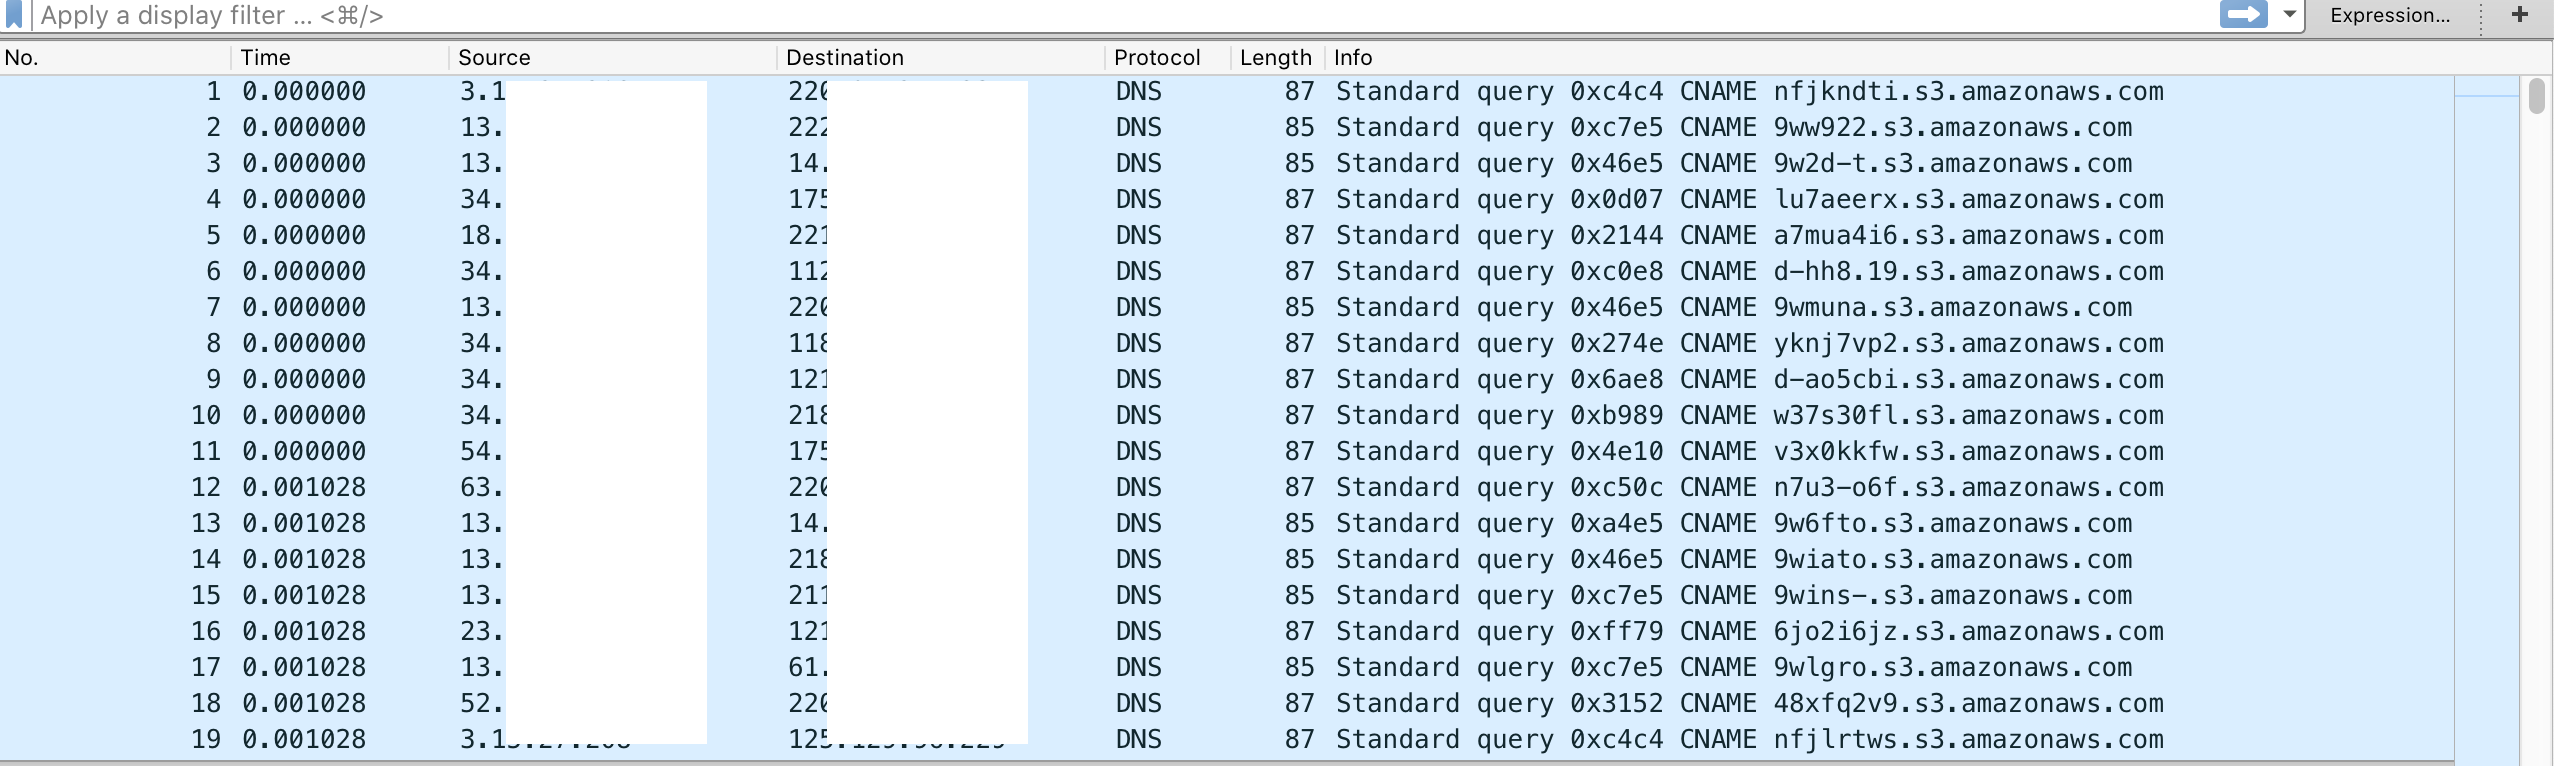Select packet 10 querying w37s30fl.s3.amazonaws.com

(1227, 415)
